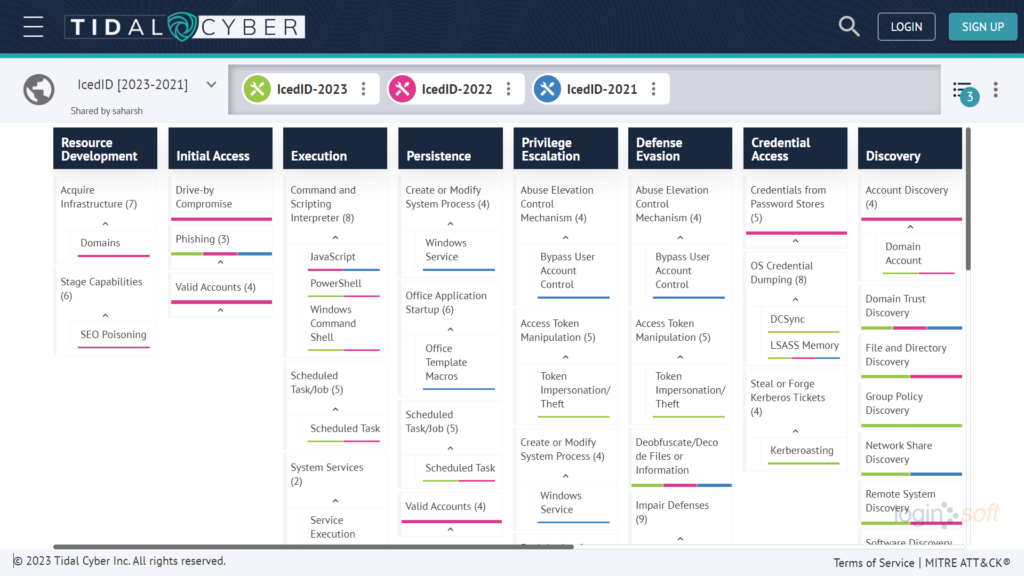1024x576 pixels.
Task: Select the Persistence tactic header
Action: pyautogui.click(x=451, y=149)
